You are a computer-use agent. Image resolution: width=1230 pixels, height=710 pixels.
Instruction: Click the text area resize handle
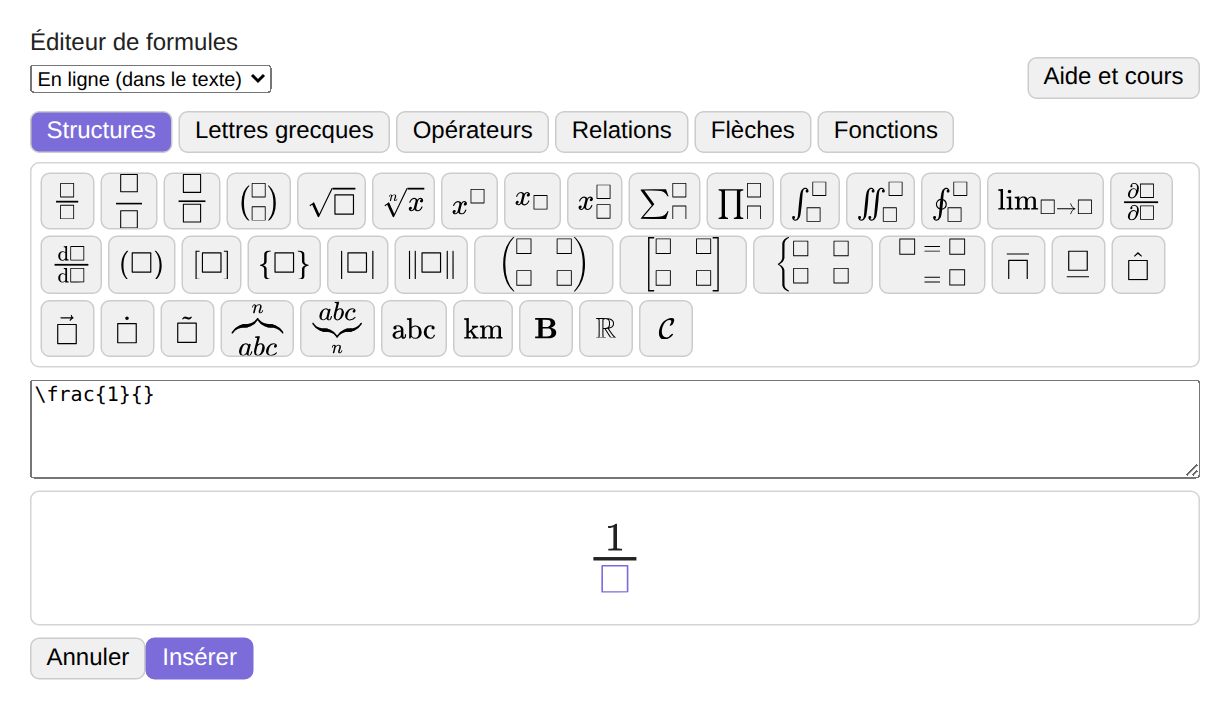click(x=1191, y=470)
